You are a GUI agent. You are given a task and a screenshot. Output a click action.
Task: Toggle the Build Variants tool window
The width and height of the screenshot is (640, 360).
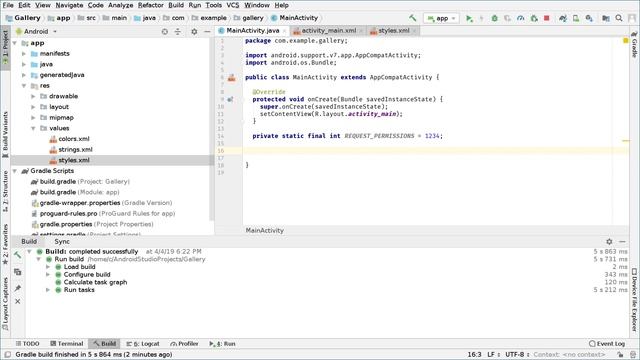5,135
